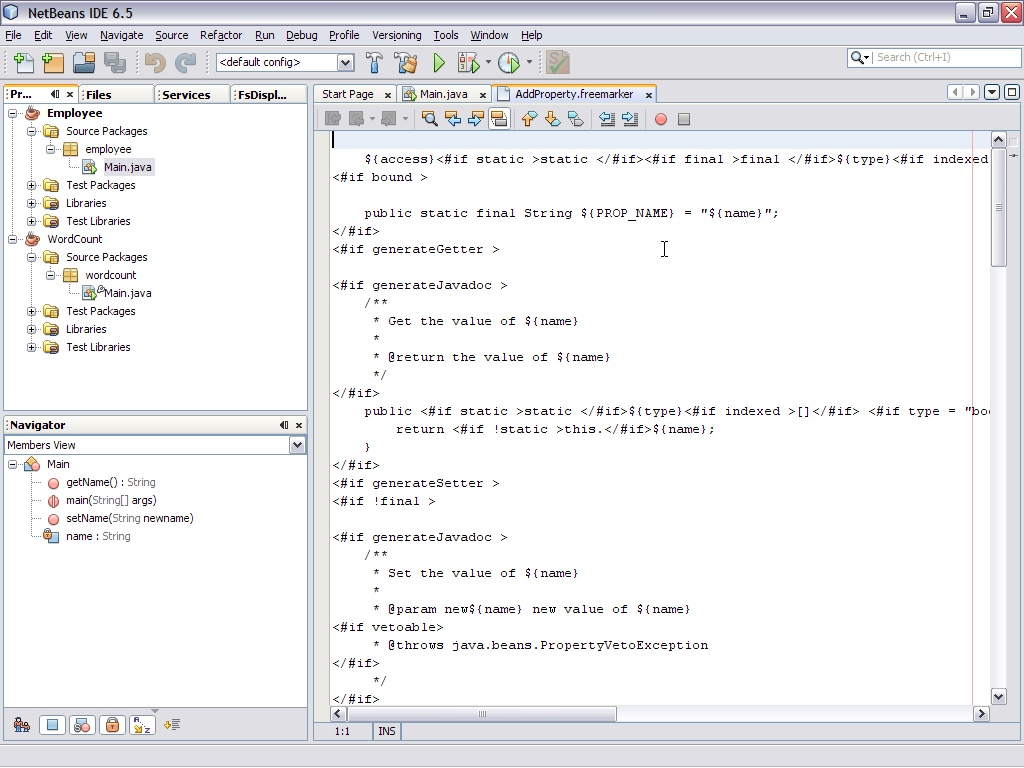Toggle Highlight Search button in editor toolbar

[x=499, y=119]
